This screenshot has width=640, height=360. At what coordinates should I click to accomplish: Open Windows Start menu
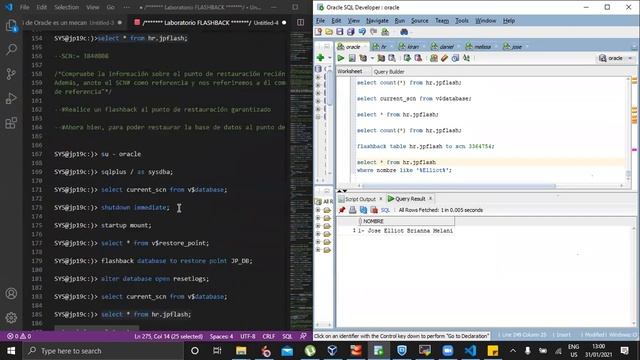[11, 351]
